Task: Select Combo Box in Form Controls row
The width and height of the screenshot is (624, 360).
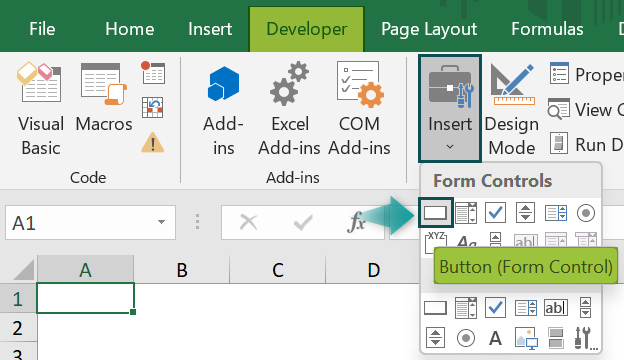Action: [466, 213]
